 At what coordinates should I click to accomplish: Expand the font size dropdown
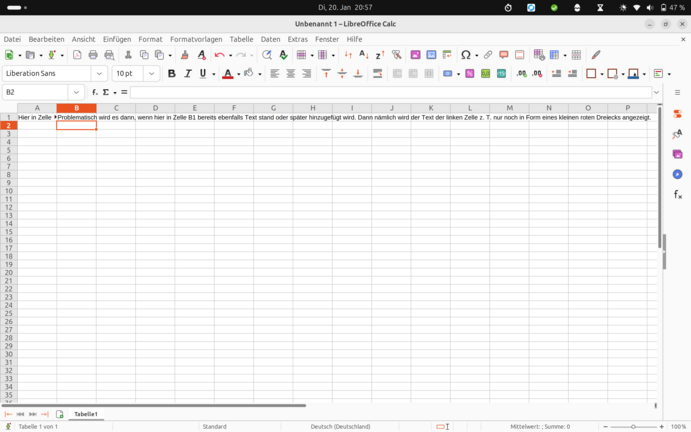click(x=152, y=74)
